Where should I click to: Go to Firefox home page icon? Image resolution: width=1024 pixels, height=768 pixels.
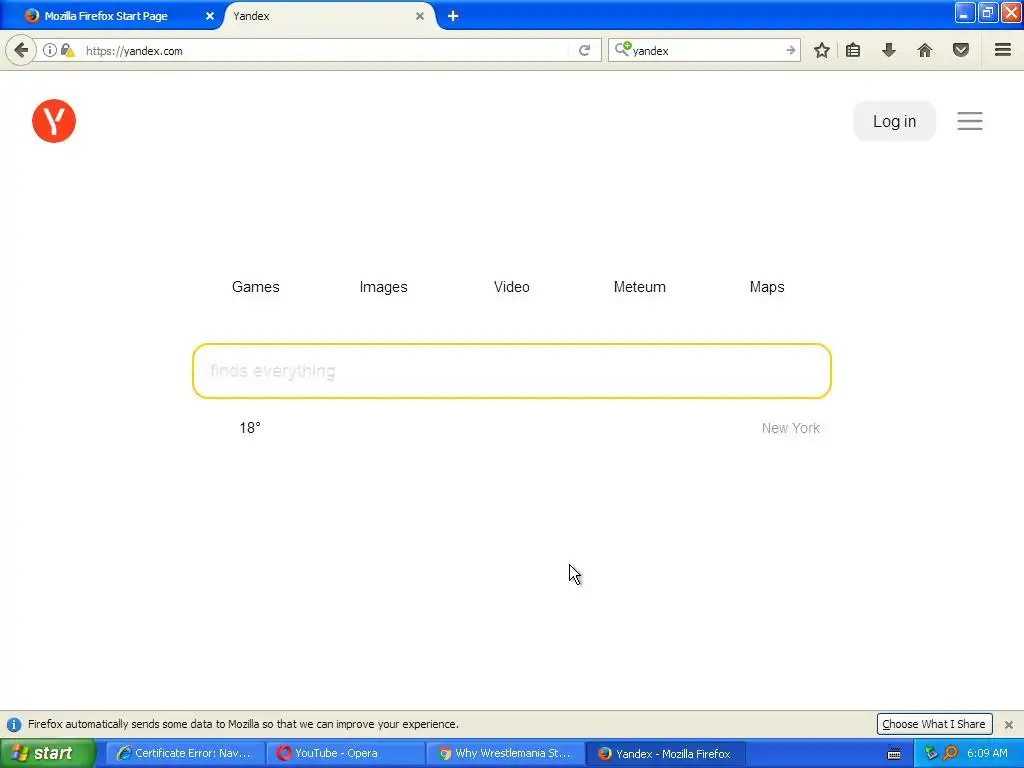click(x=925, y=50)
